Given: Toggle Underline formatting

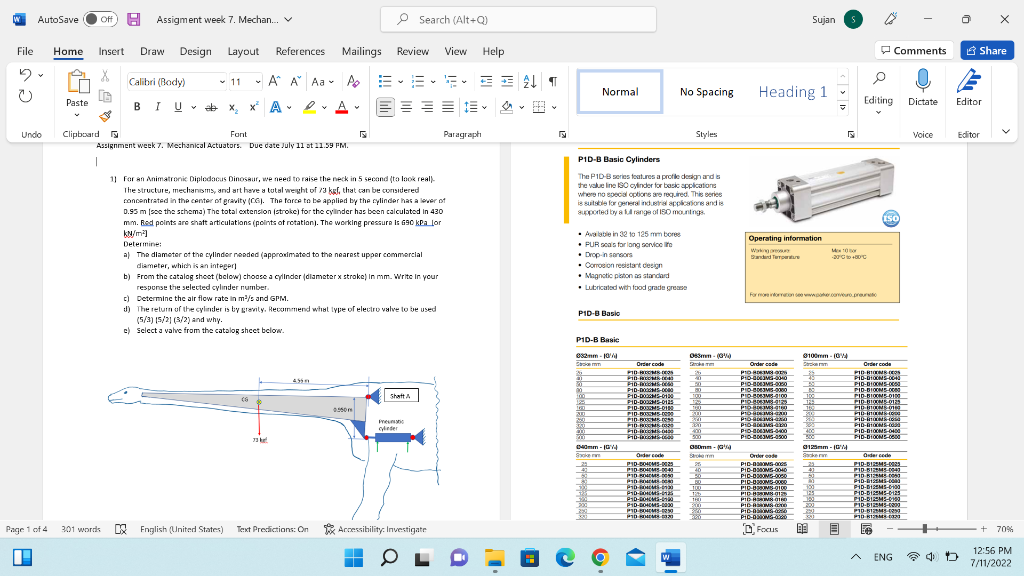Looking at the screenshot, I should pyautogui.click(x=178, y=107).
